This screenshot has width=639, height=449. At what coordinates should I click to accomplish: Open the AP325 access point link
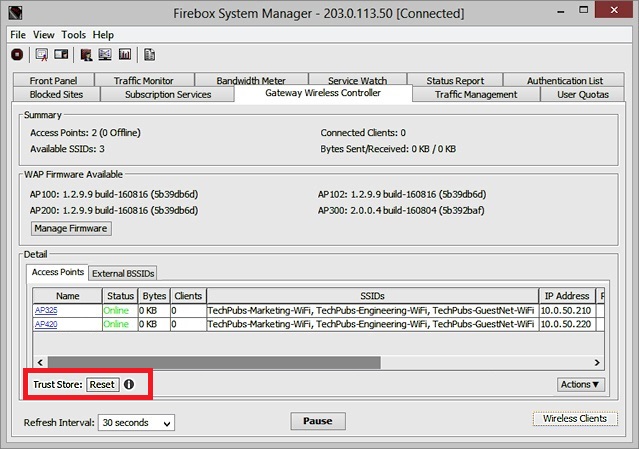click(x=46, y=310)
